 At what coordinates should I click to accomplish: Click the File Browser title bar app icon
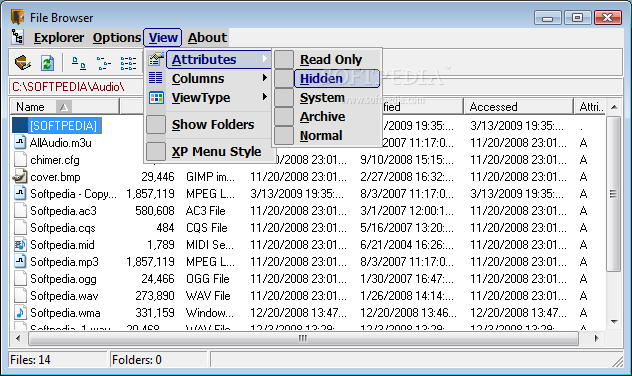18,17
